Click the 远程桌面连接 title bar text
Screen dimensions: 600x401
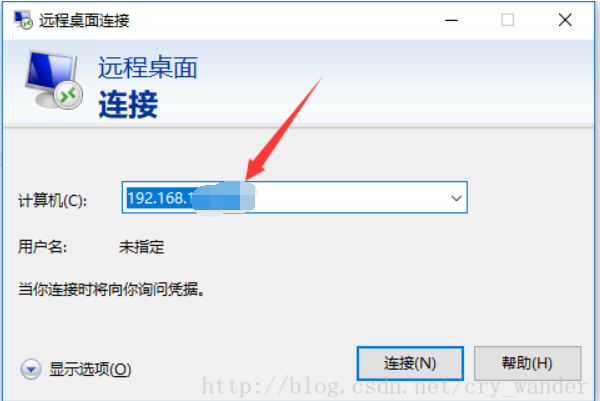point(84,20)
